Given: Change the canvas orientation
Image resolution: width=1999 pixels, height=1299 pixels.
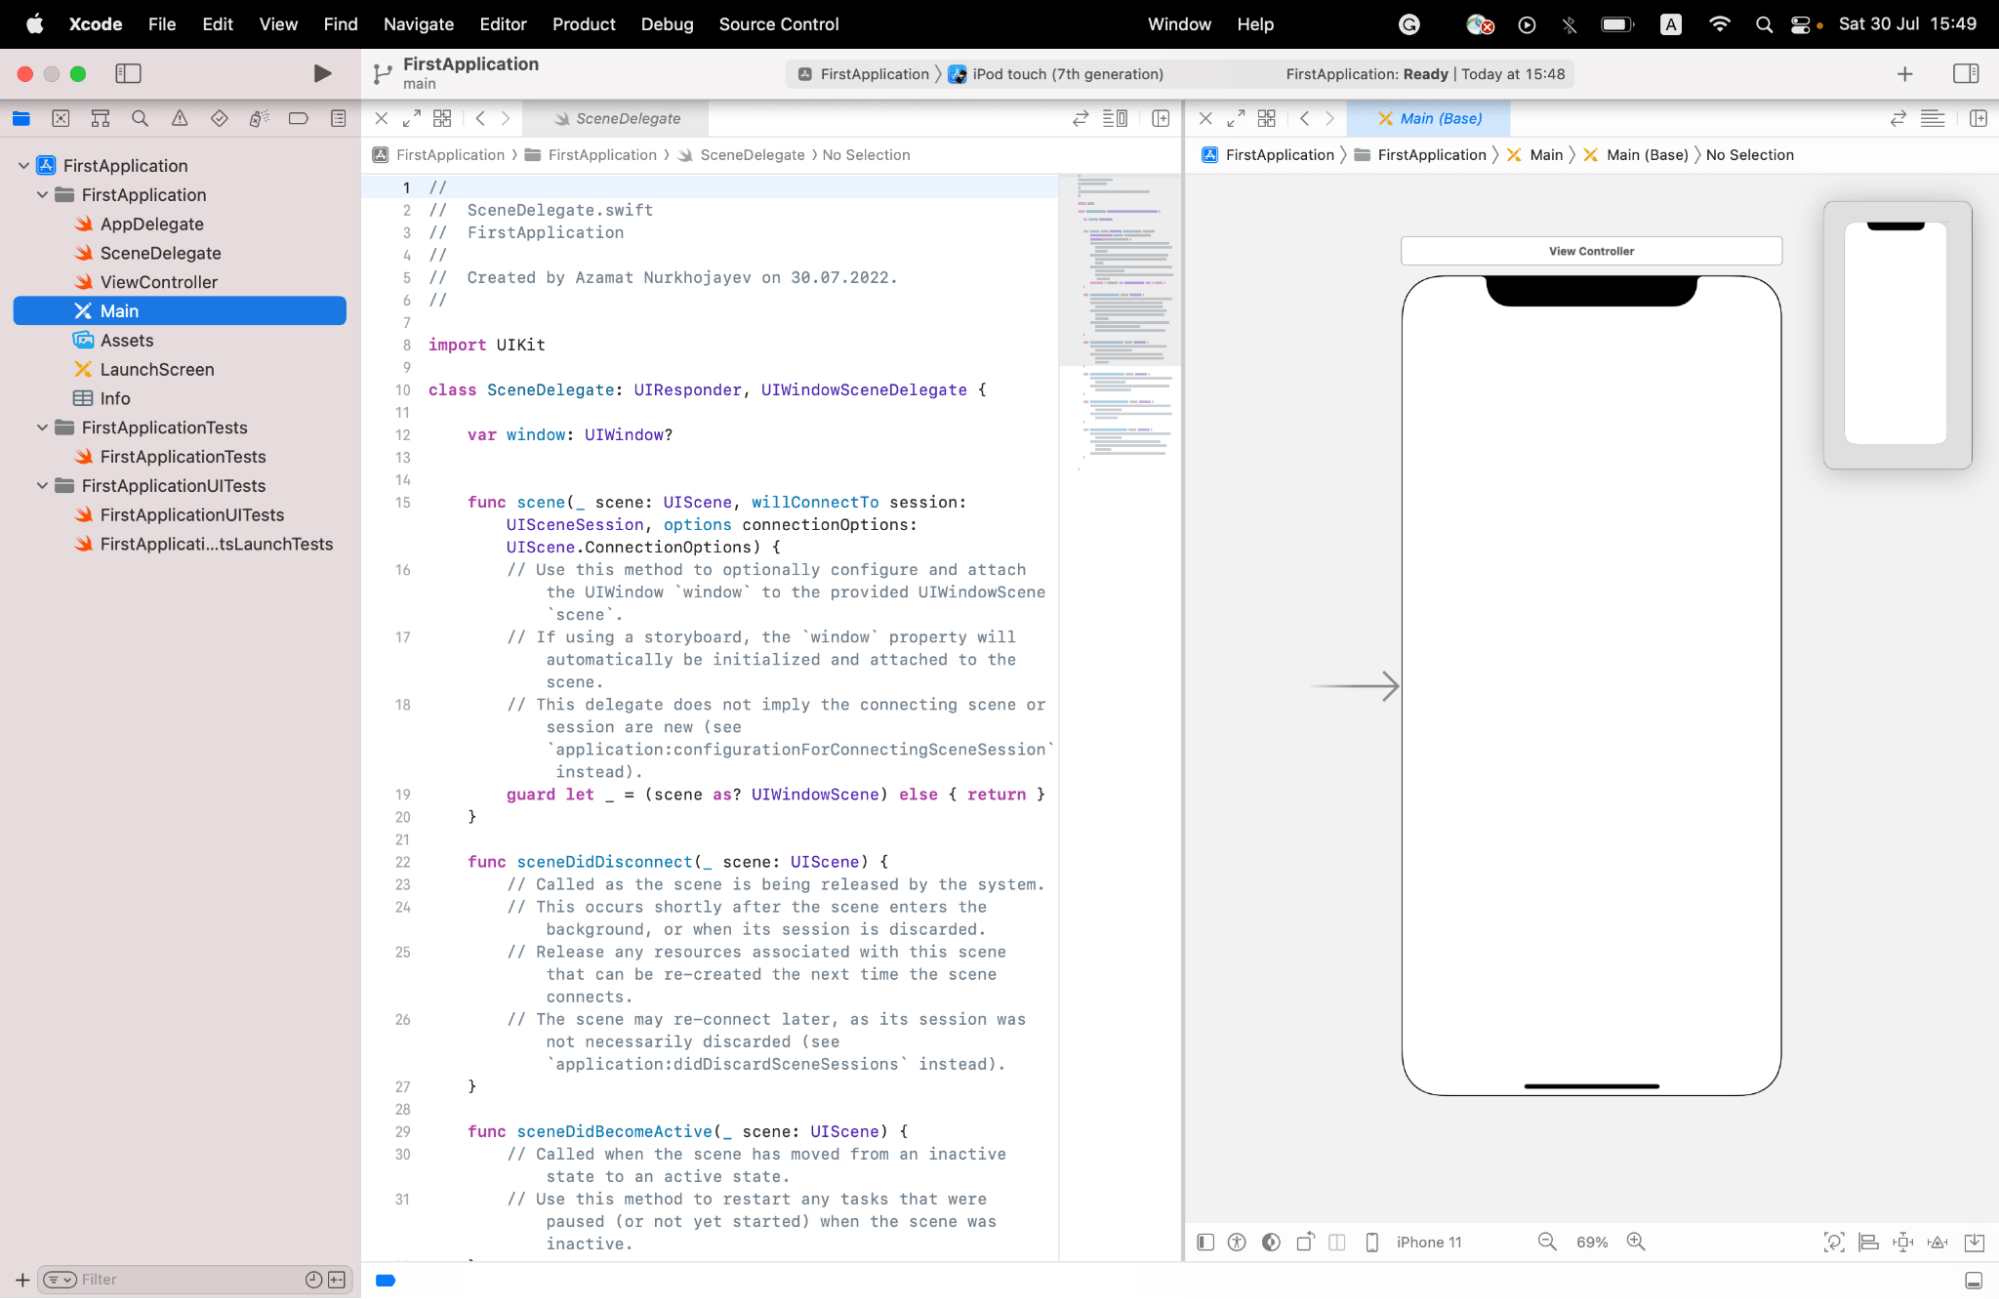Looking at the screenshot, I should click(1305, 1241).
